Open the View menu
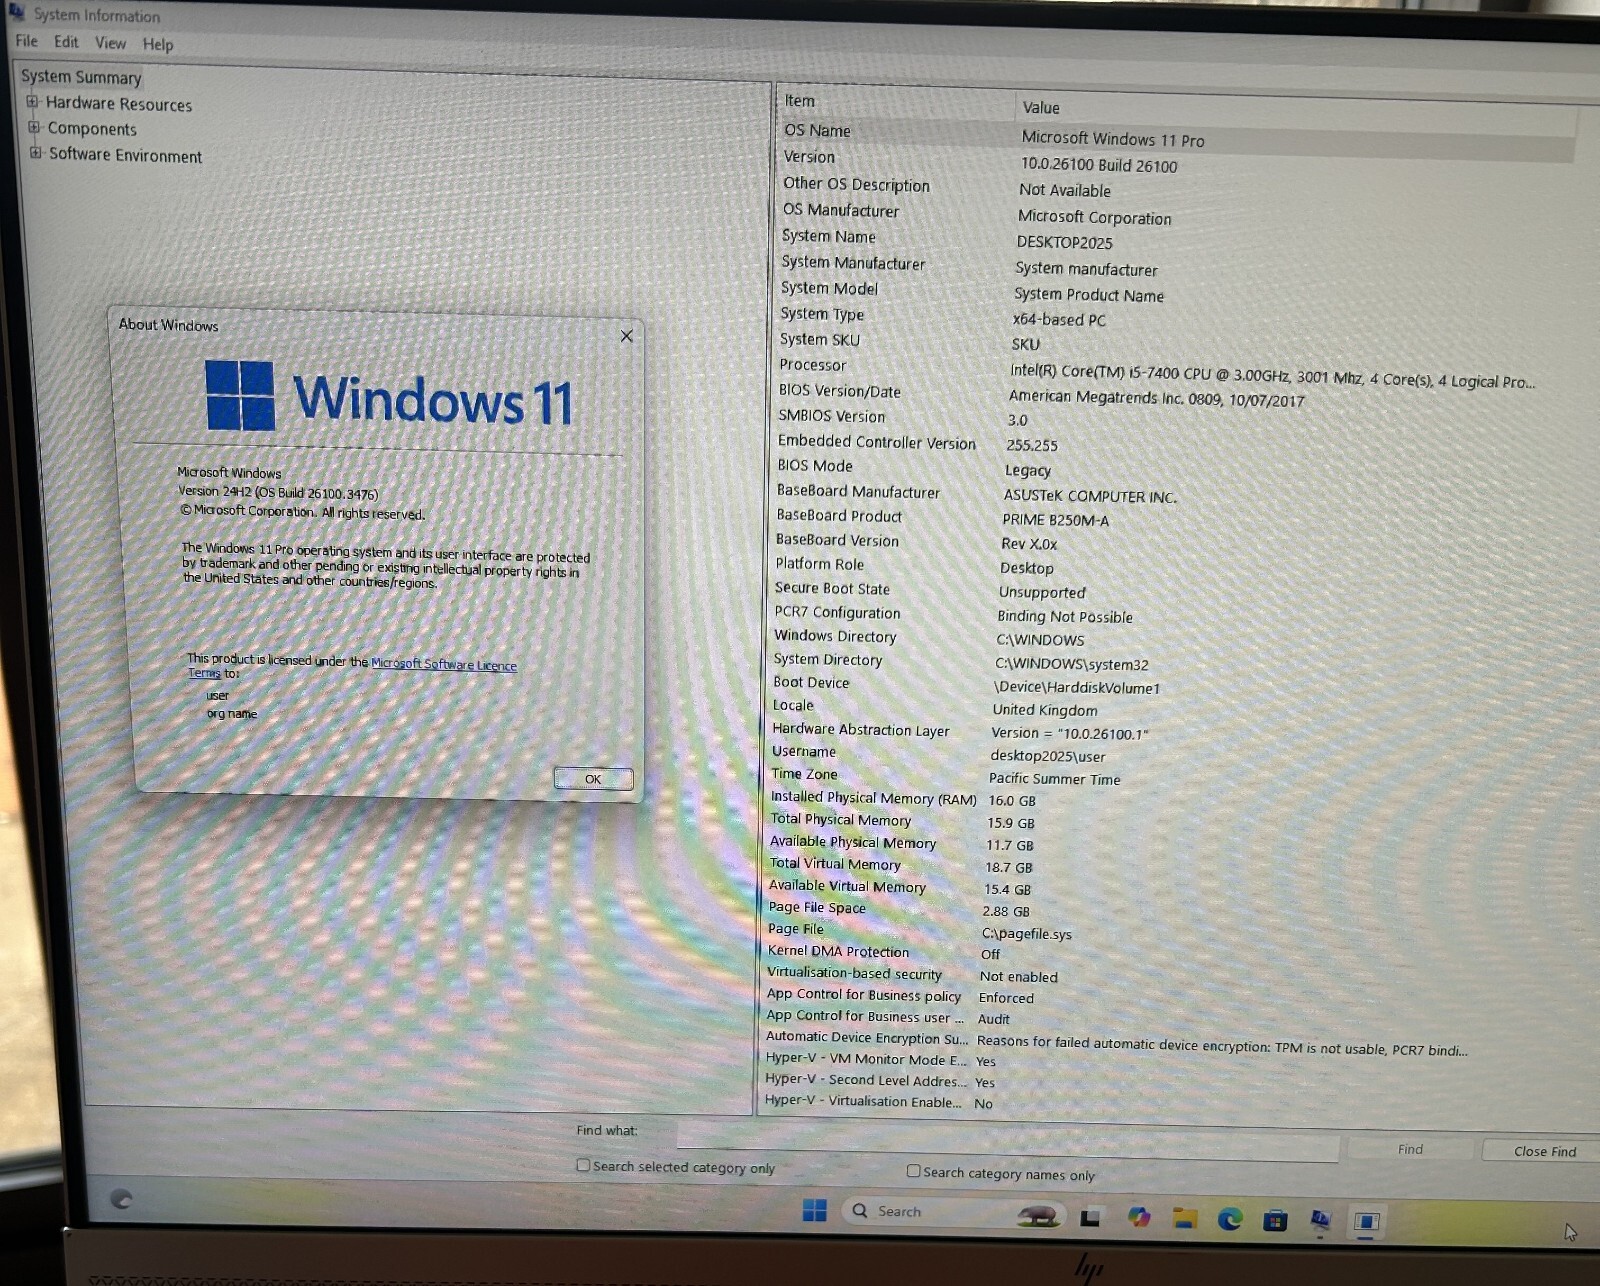This screenshot has width=1600, height=1286. coord(110,43)
